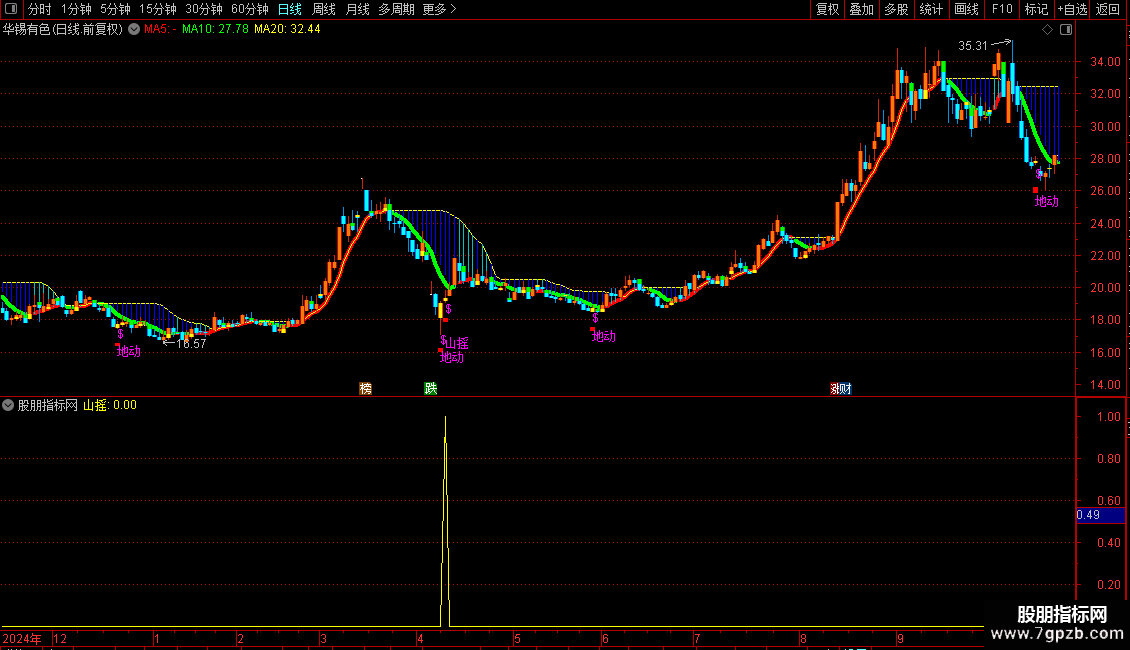Toggle the right panel icon beside the diamond

[x=1066, y=30]
